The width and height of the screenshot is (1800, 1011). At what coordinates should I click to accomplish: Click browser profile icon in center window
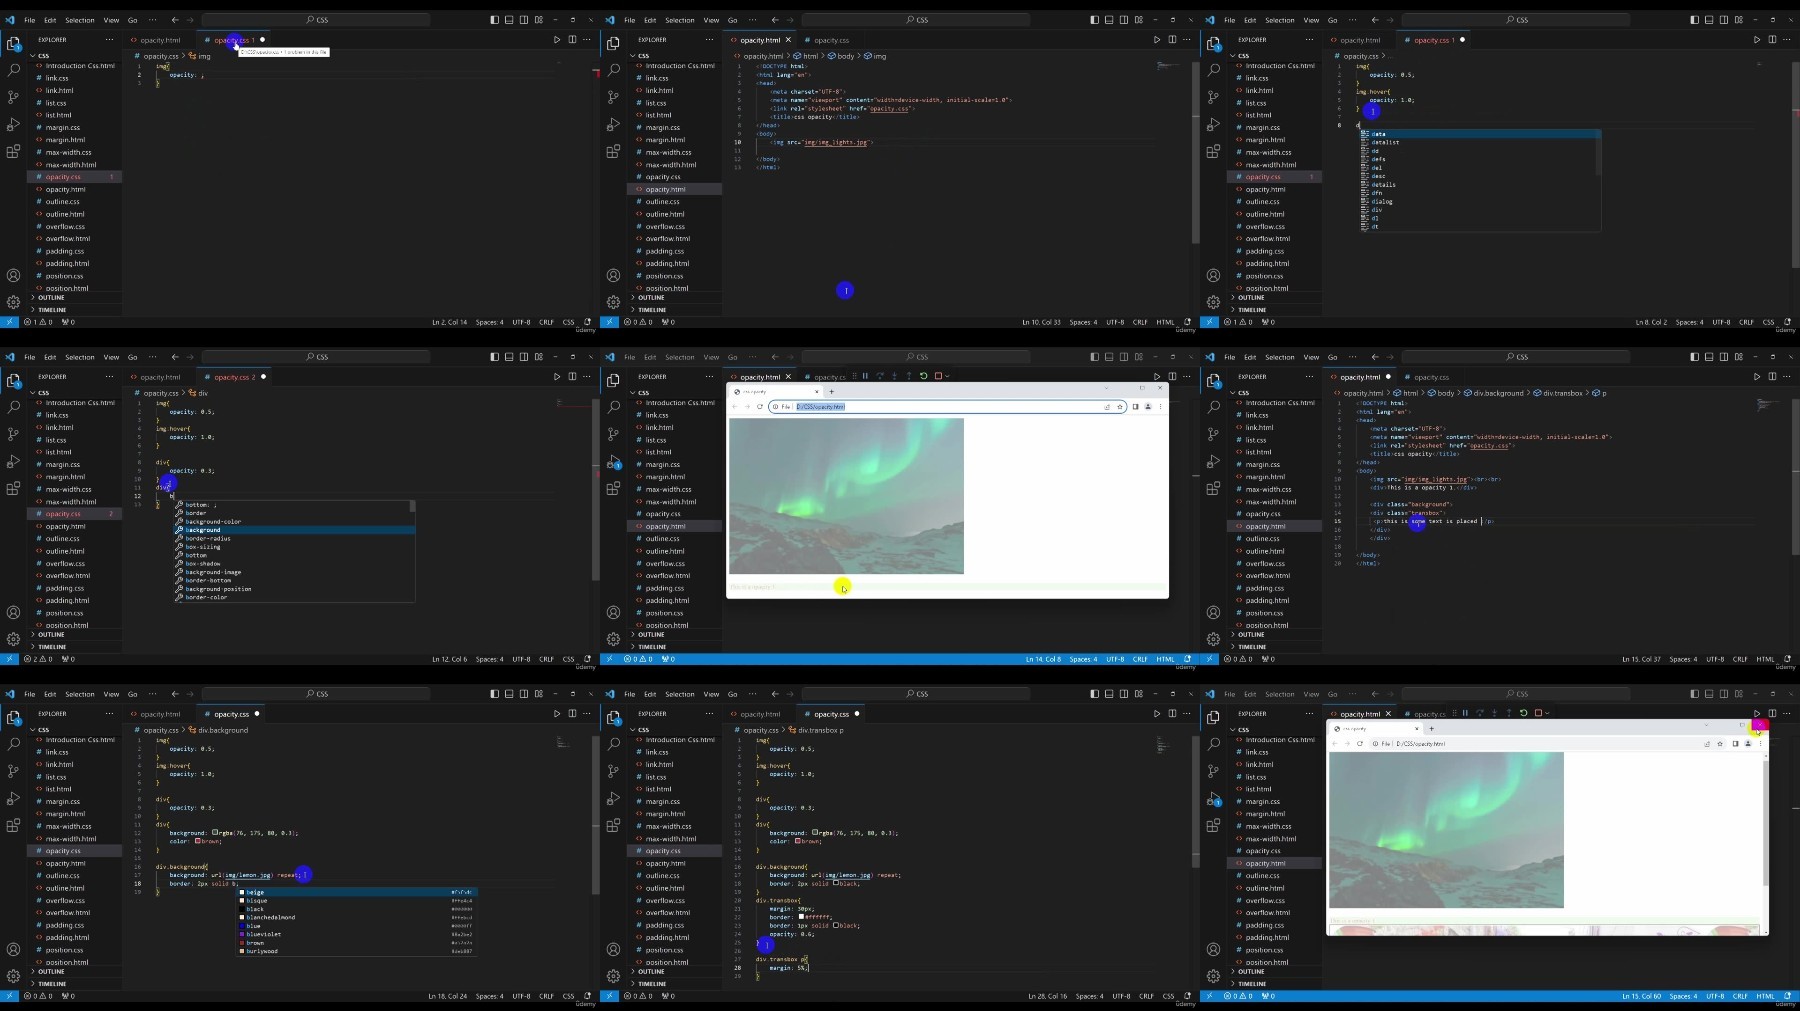tap(1148, 407)
